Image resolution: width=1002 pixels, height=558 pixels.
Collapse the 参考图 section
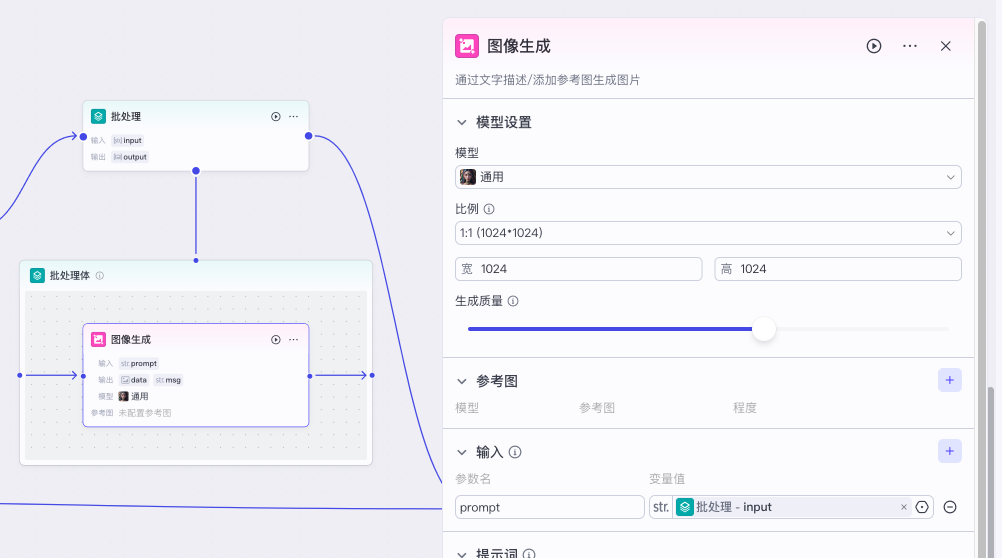pos(462,381)
